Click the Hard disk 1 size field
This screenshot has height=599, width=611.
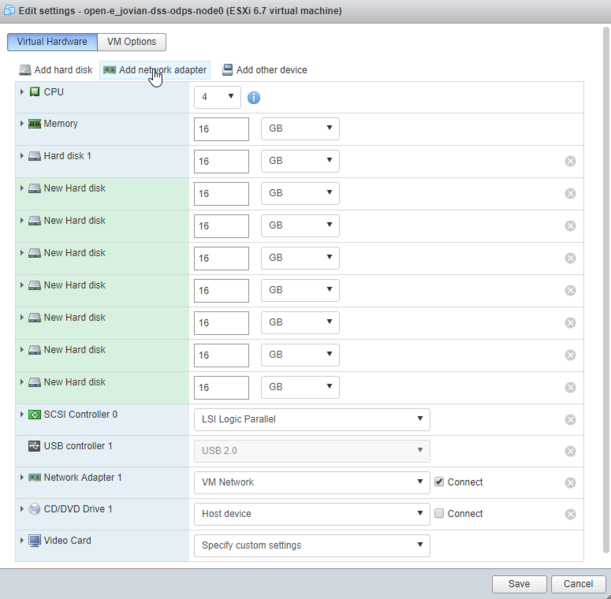click(x=221, y=161)
